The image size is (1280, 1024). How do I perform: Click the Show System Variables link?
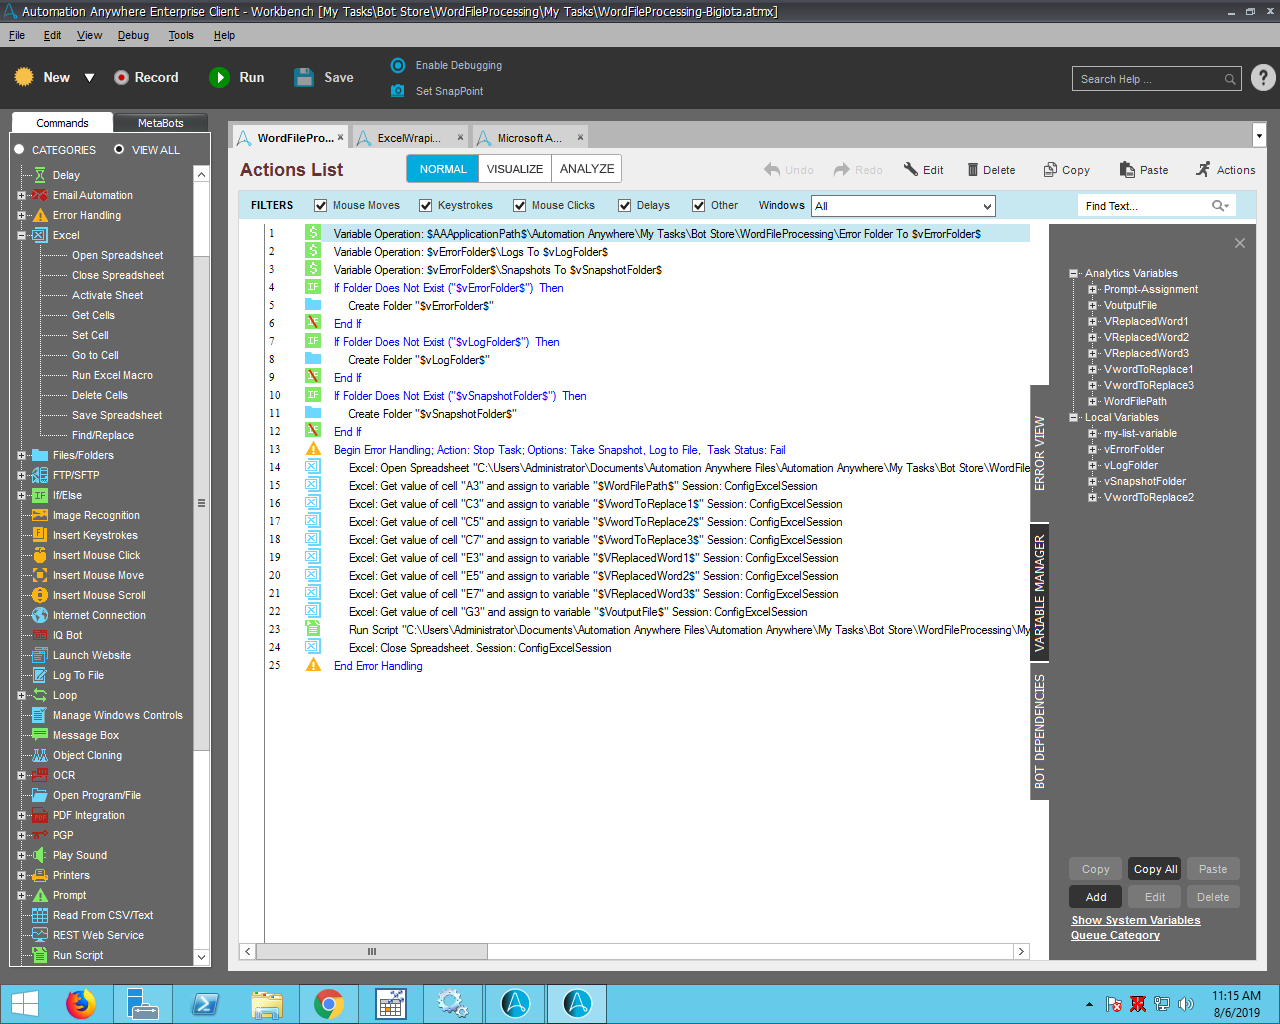pyautogui.click(x=1135, y=920)
